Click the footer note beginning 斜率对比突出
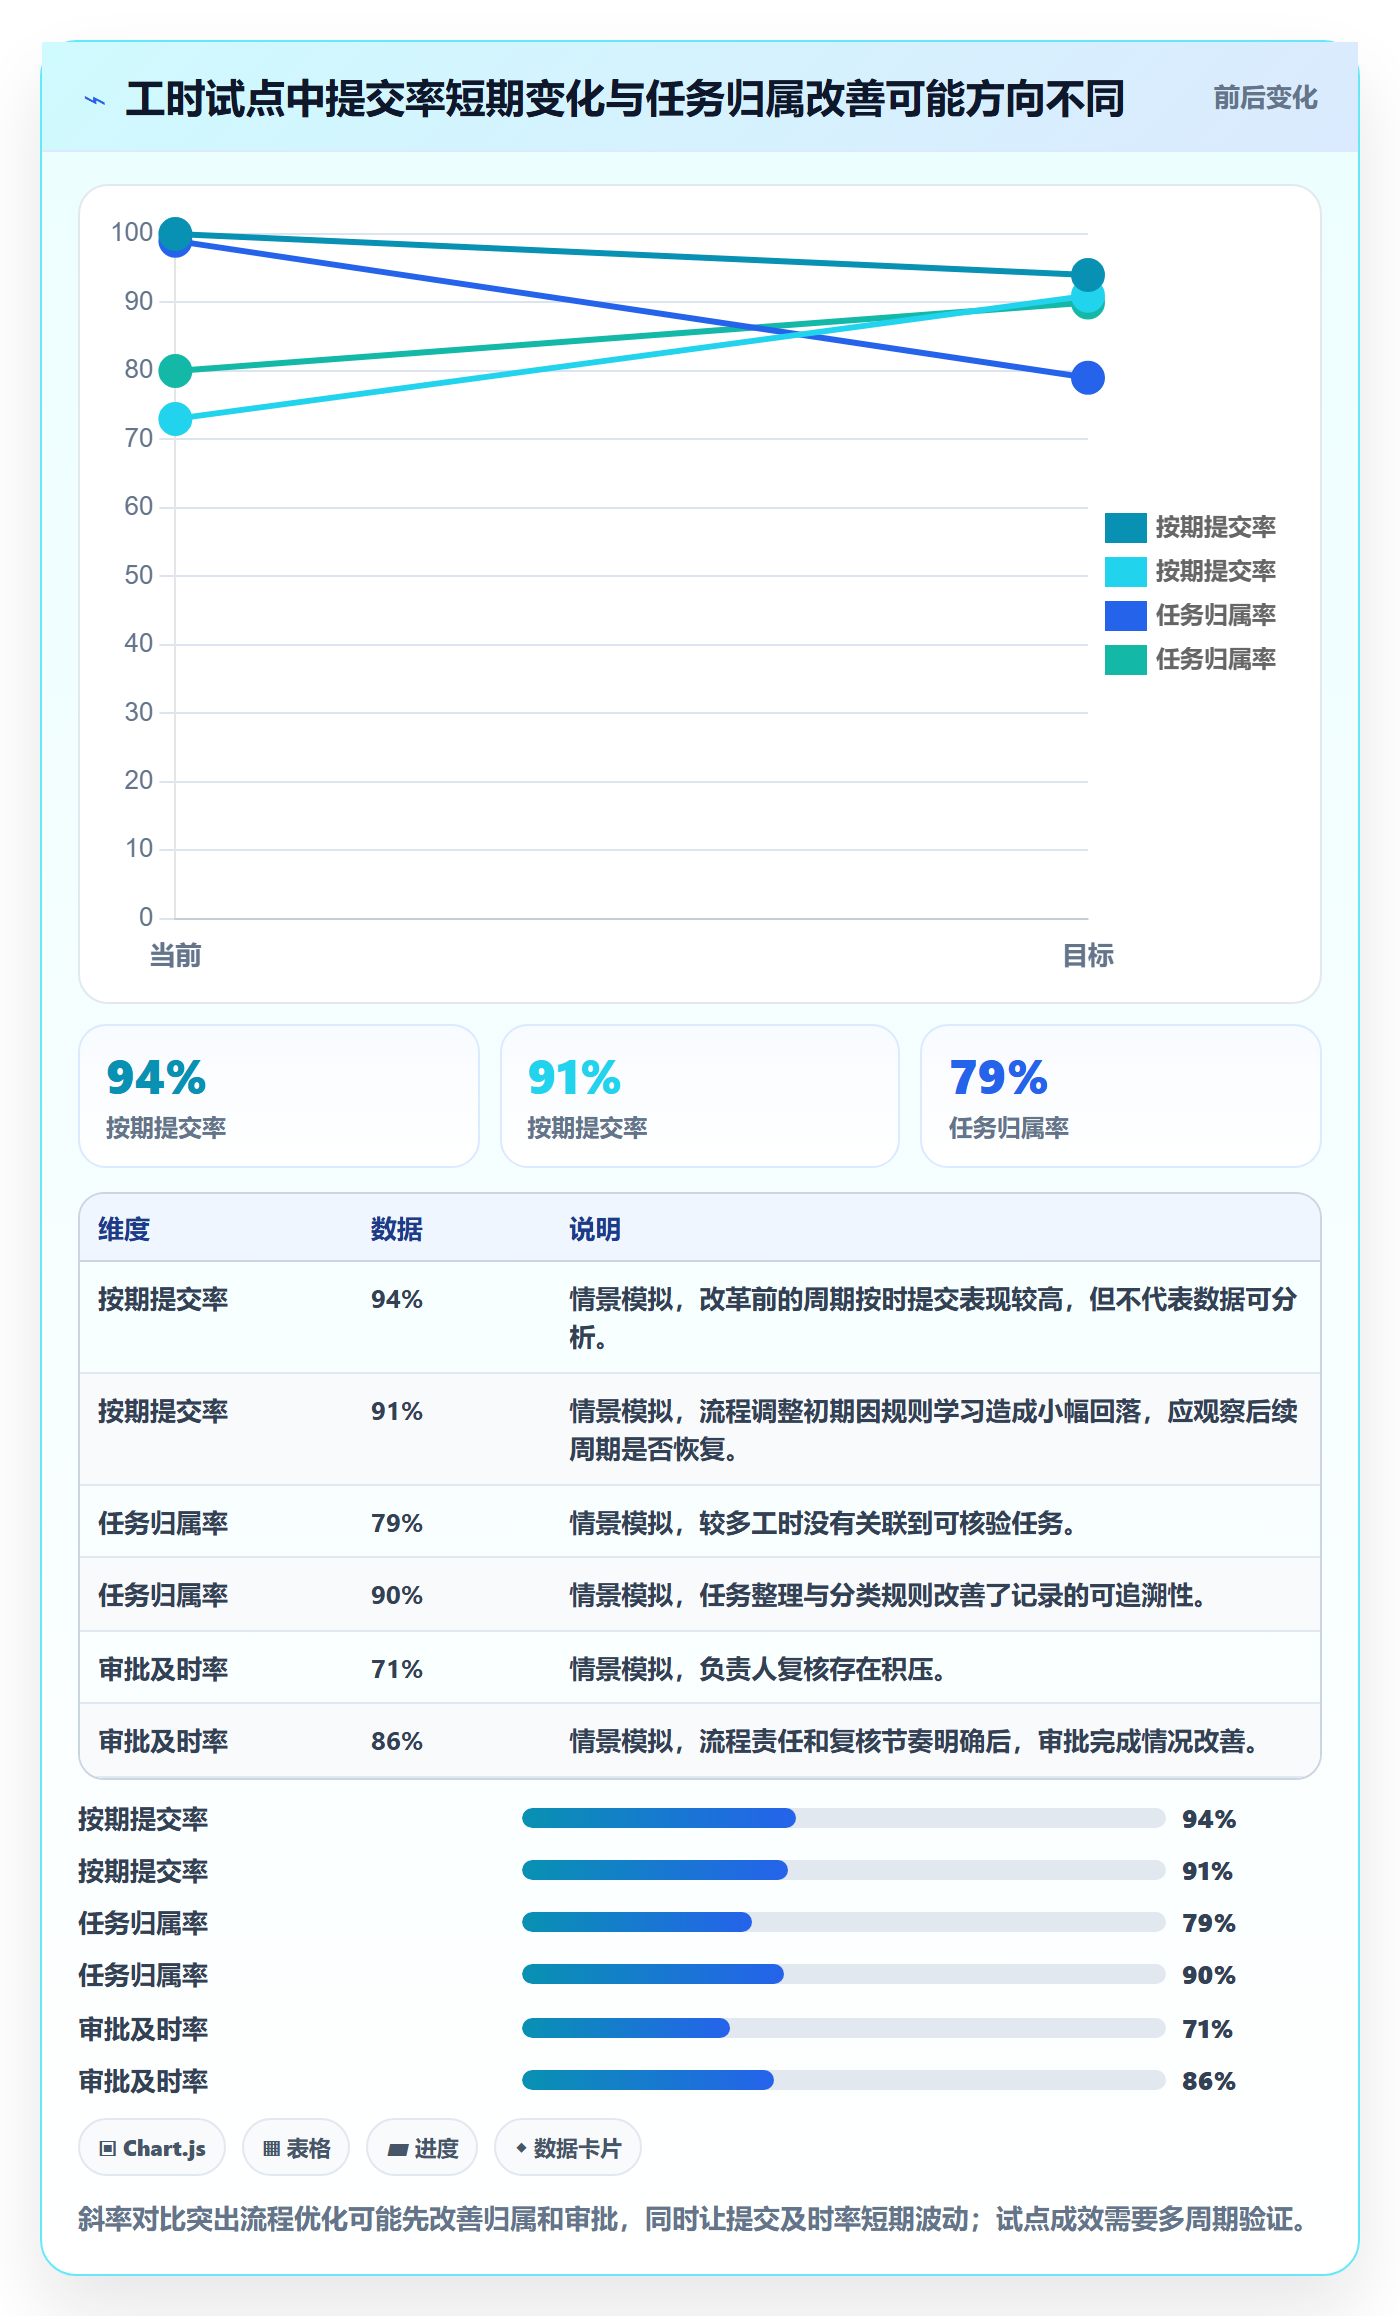1400x2316 pixels. tap(694, 2219)
